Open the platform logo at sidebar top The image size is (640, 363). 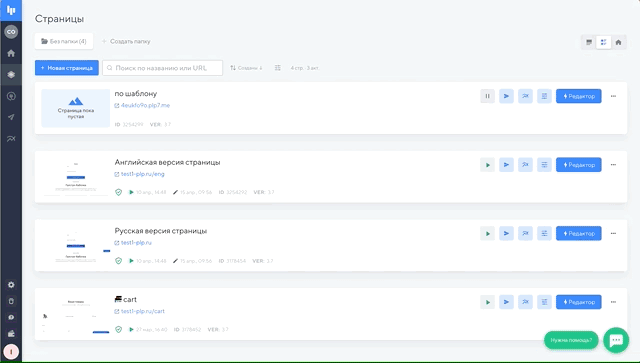tap(11, 10)
